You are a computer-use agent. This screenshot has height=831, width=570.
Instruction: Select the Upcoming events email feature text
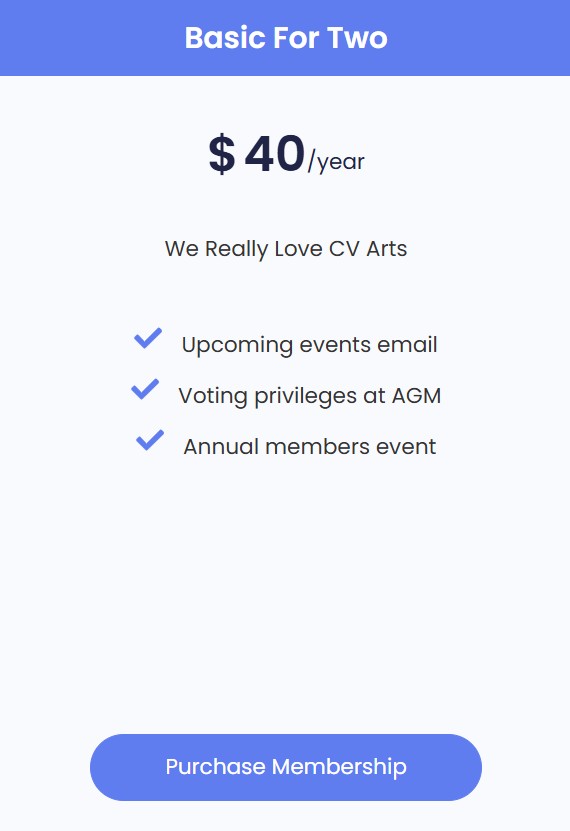tap(309, 345)
